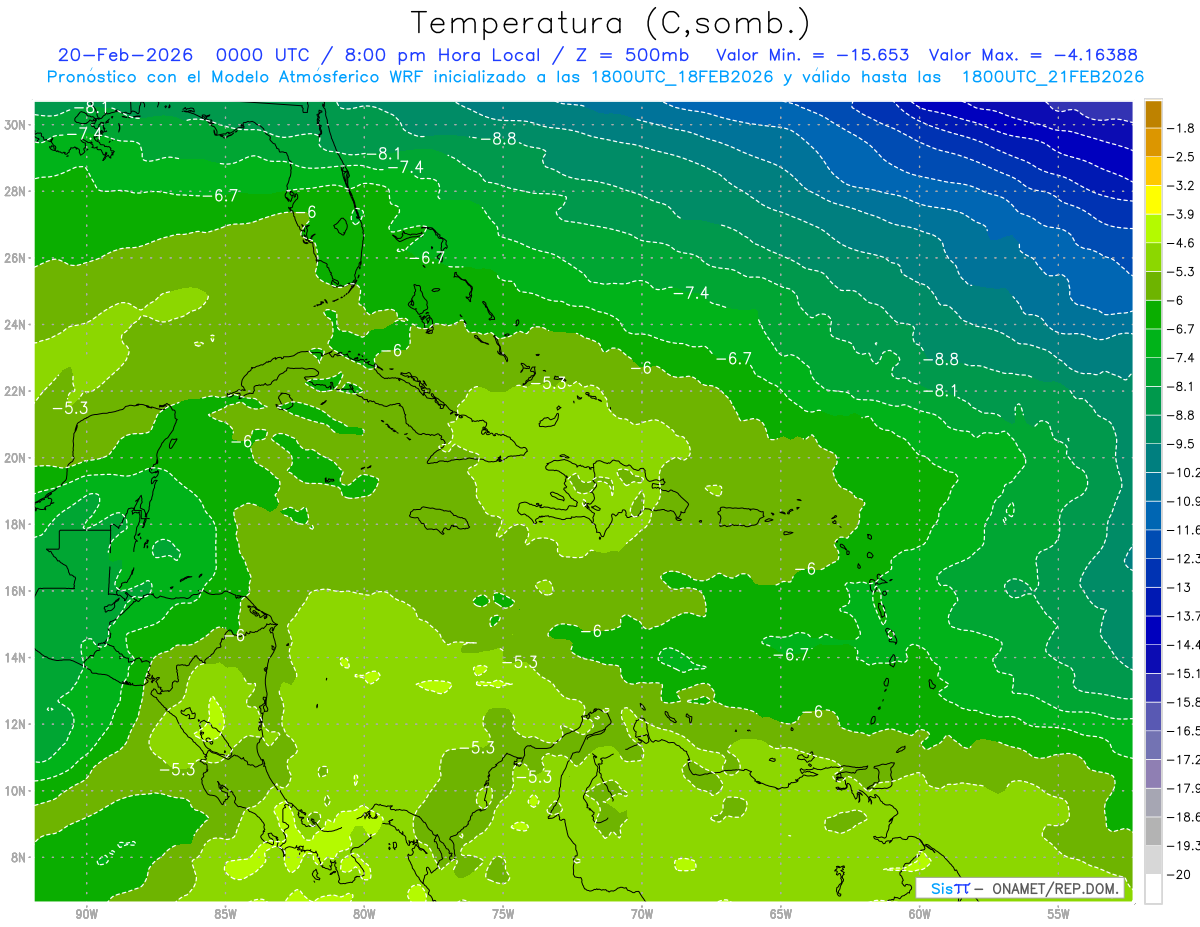This screenshot has width=1200, height=927.
Task: Click the "Sisπ" logo text
Action: click(x=950, y=888)
